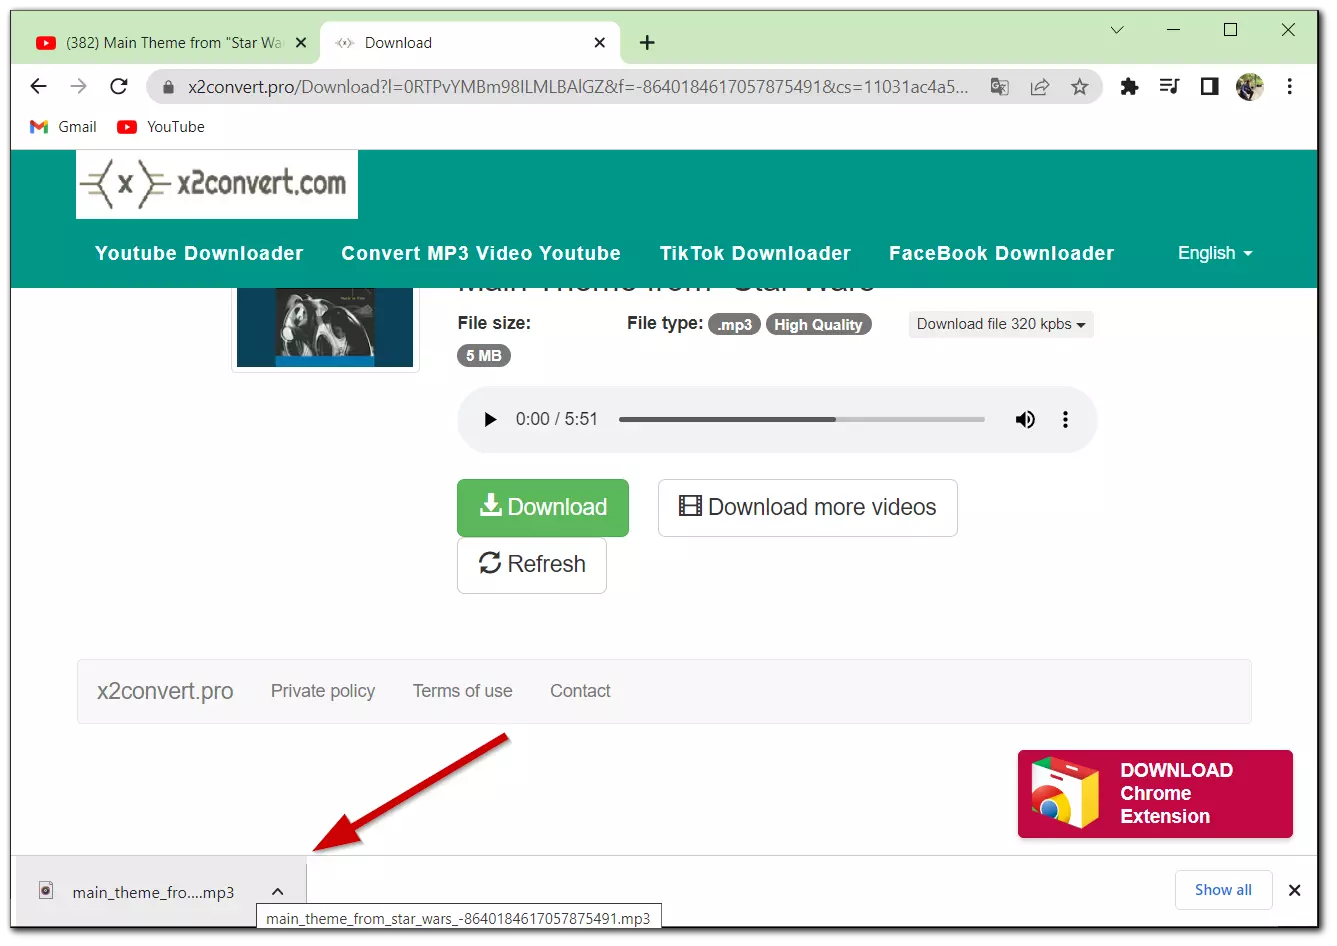Image resolution: width=1337 pixels, height=946 pixels.
Task: Open the Chrome three-dot menu
Action: click(x=1290, y=87)
